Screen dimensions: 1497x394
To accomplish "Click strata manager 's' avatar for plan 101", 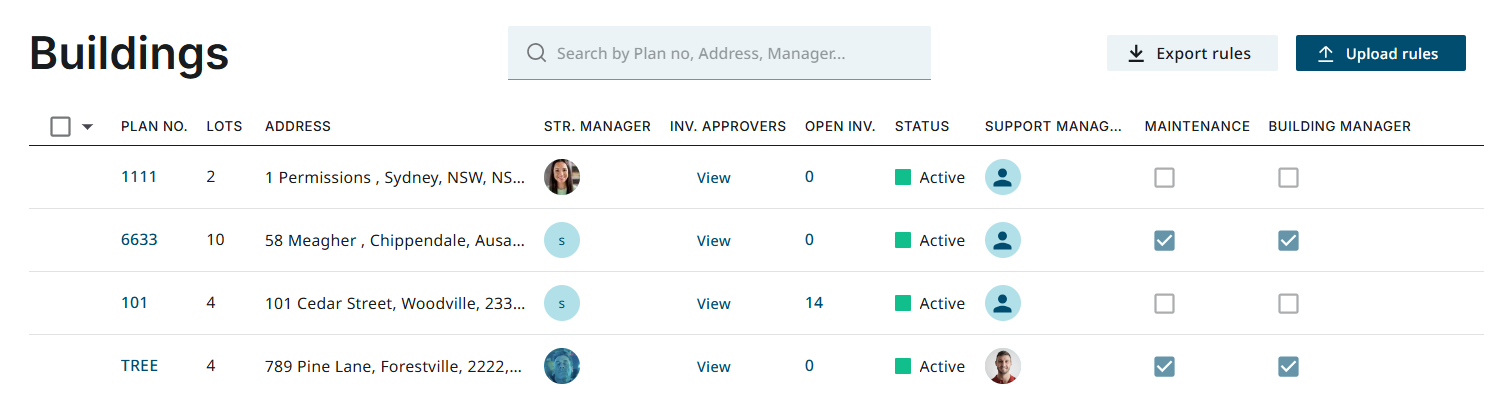I will point(562,303).
